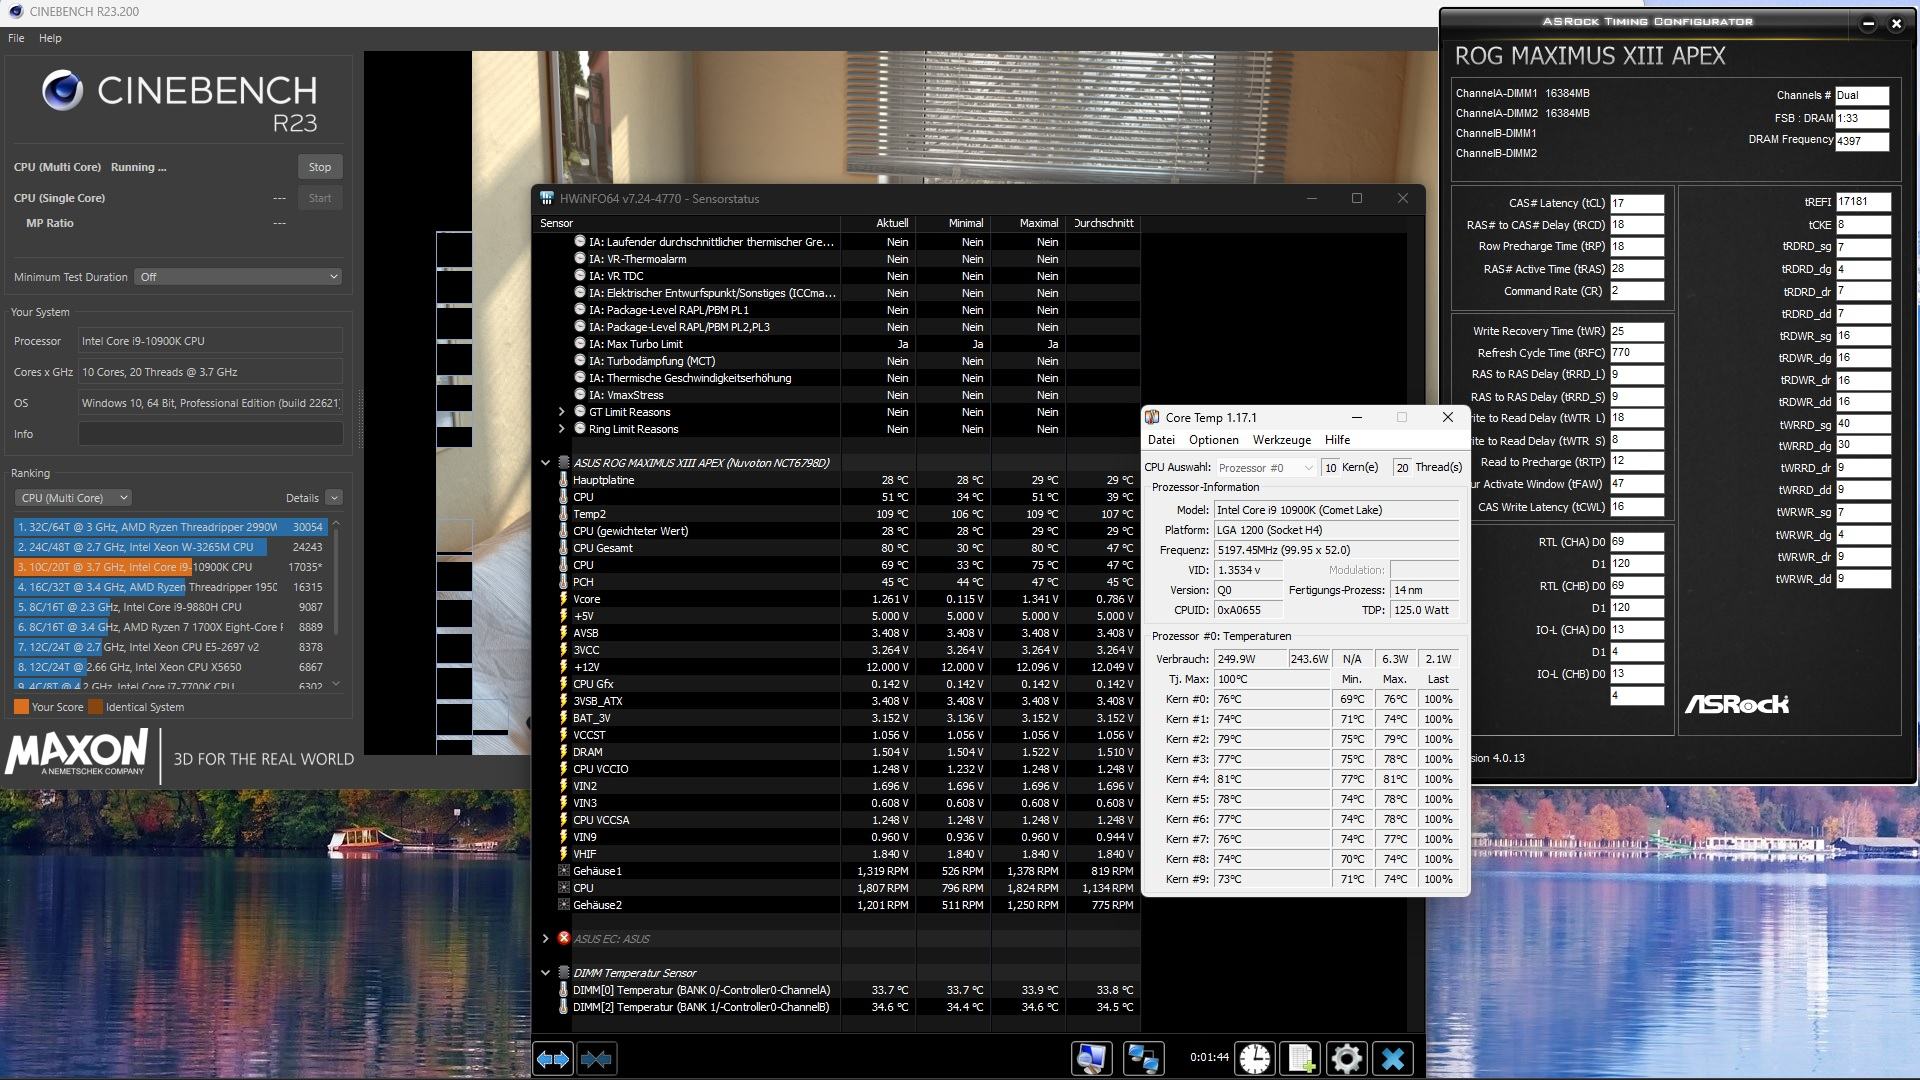1920x1080 pixels.
Task: Collapse DIMM Temperatur Sensor group
Action: tap(545, 973)
